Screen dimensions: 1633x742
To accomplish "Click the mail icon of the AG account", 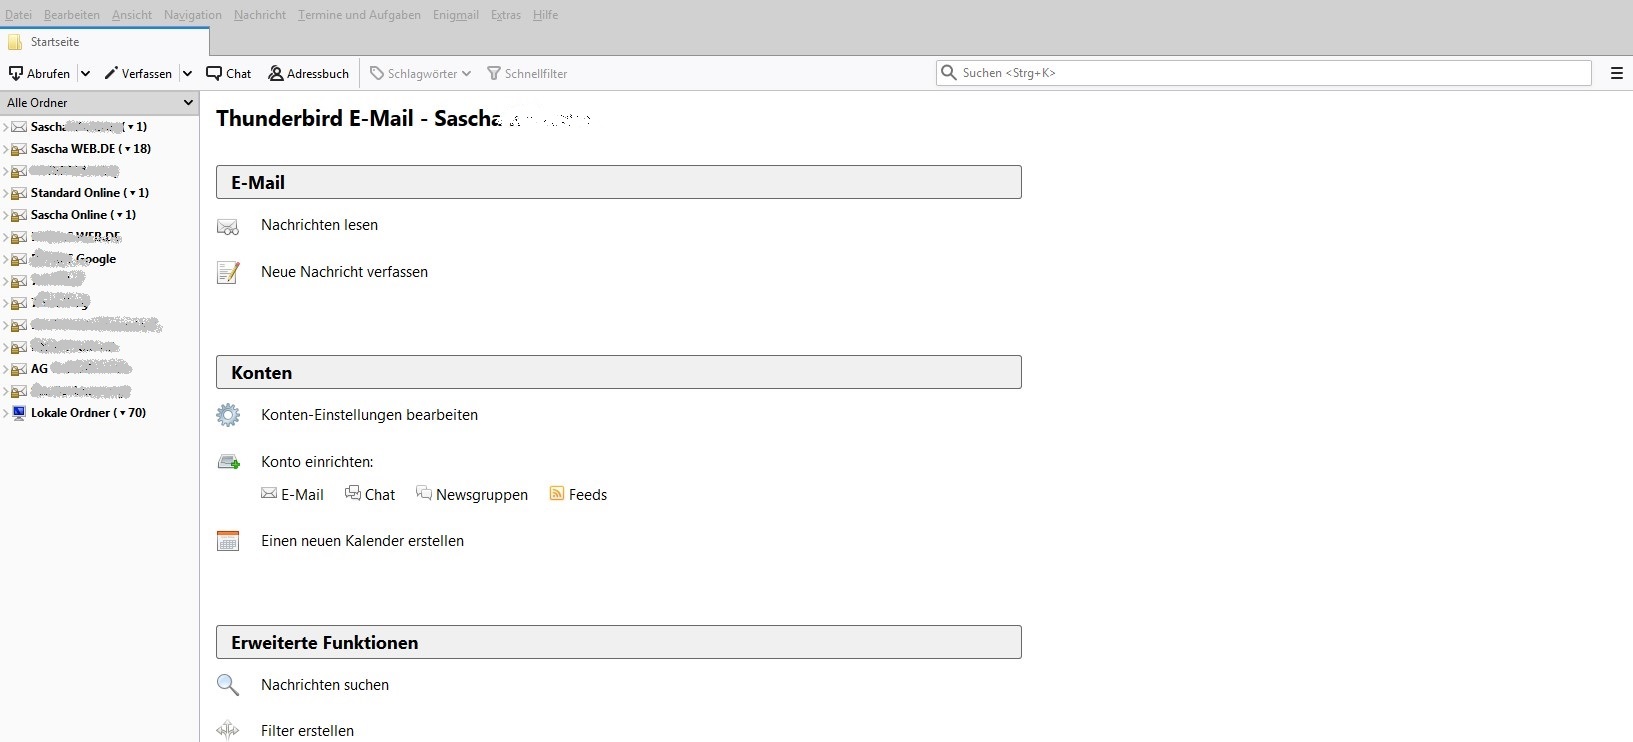I will pos(19,369).
